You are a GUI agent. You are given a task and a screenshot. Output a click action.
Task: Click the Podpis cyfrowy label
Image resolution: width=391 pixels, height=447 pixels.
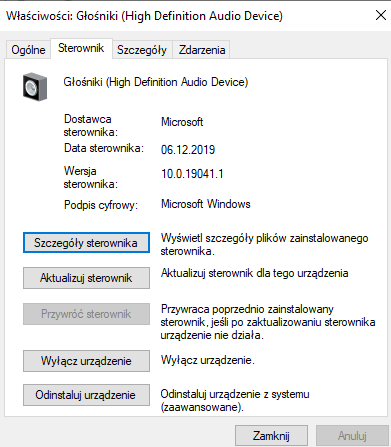pos(101,205)
